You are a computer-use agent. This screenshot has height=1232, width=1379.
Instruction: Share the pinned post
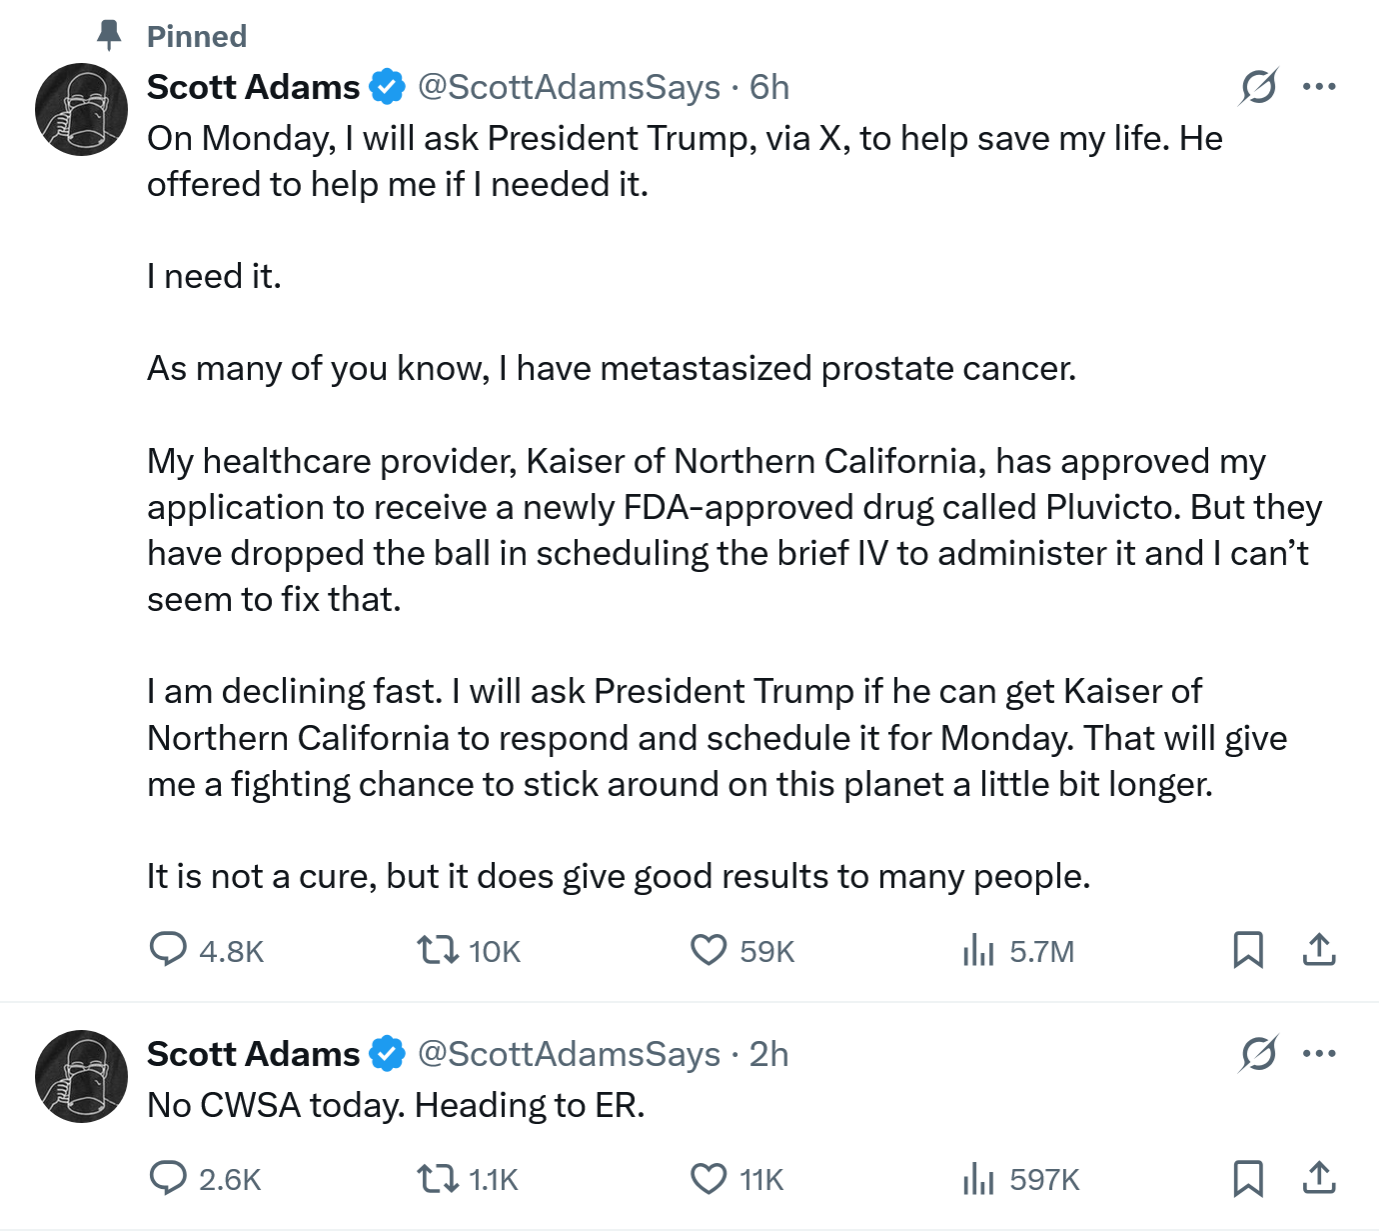tap(1319, 949)
